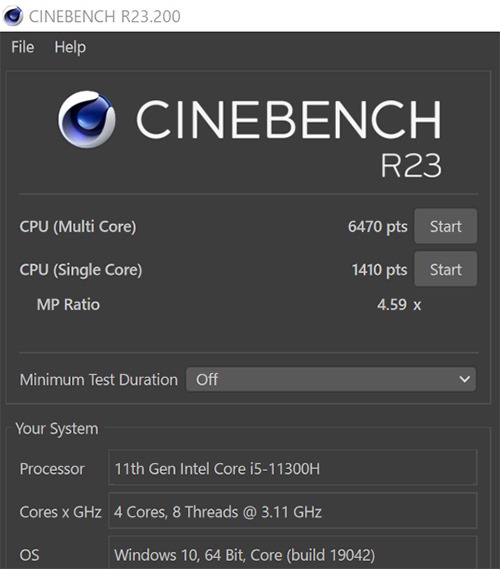Click the CPU (Multi Core) label

[78, 226]
